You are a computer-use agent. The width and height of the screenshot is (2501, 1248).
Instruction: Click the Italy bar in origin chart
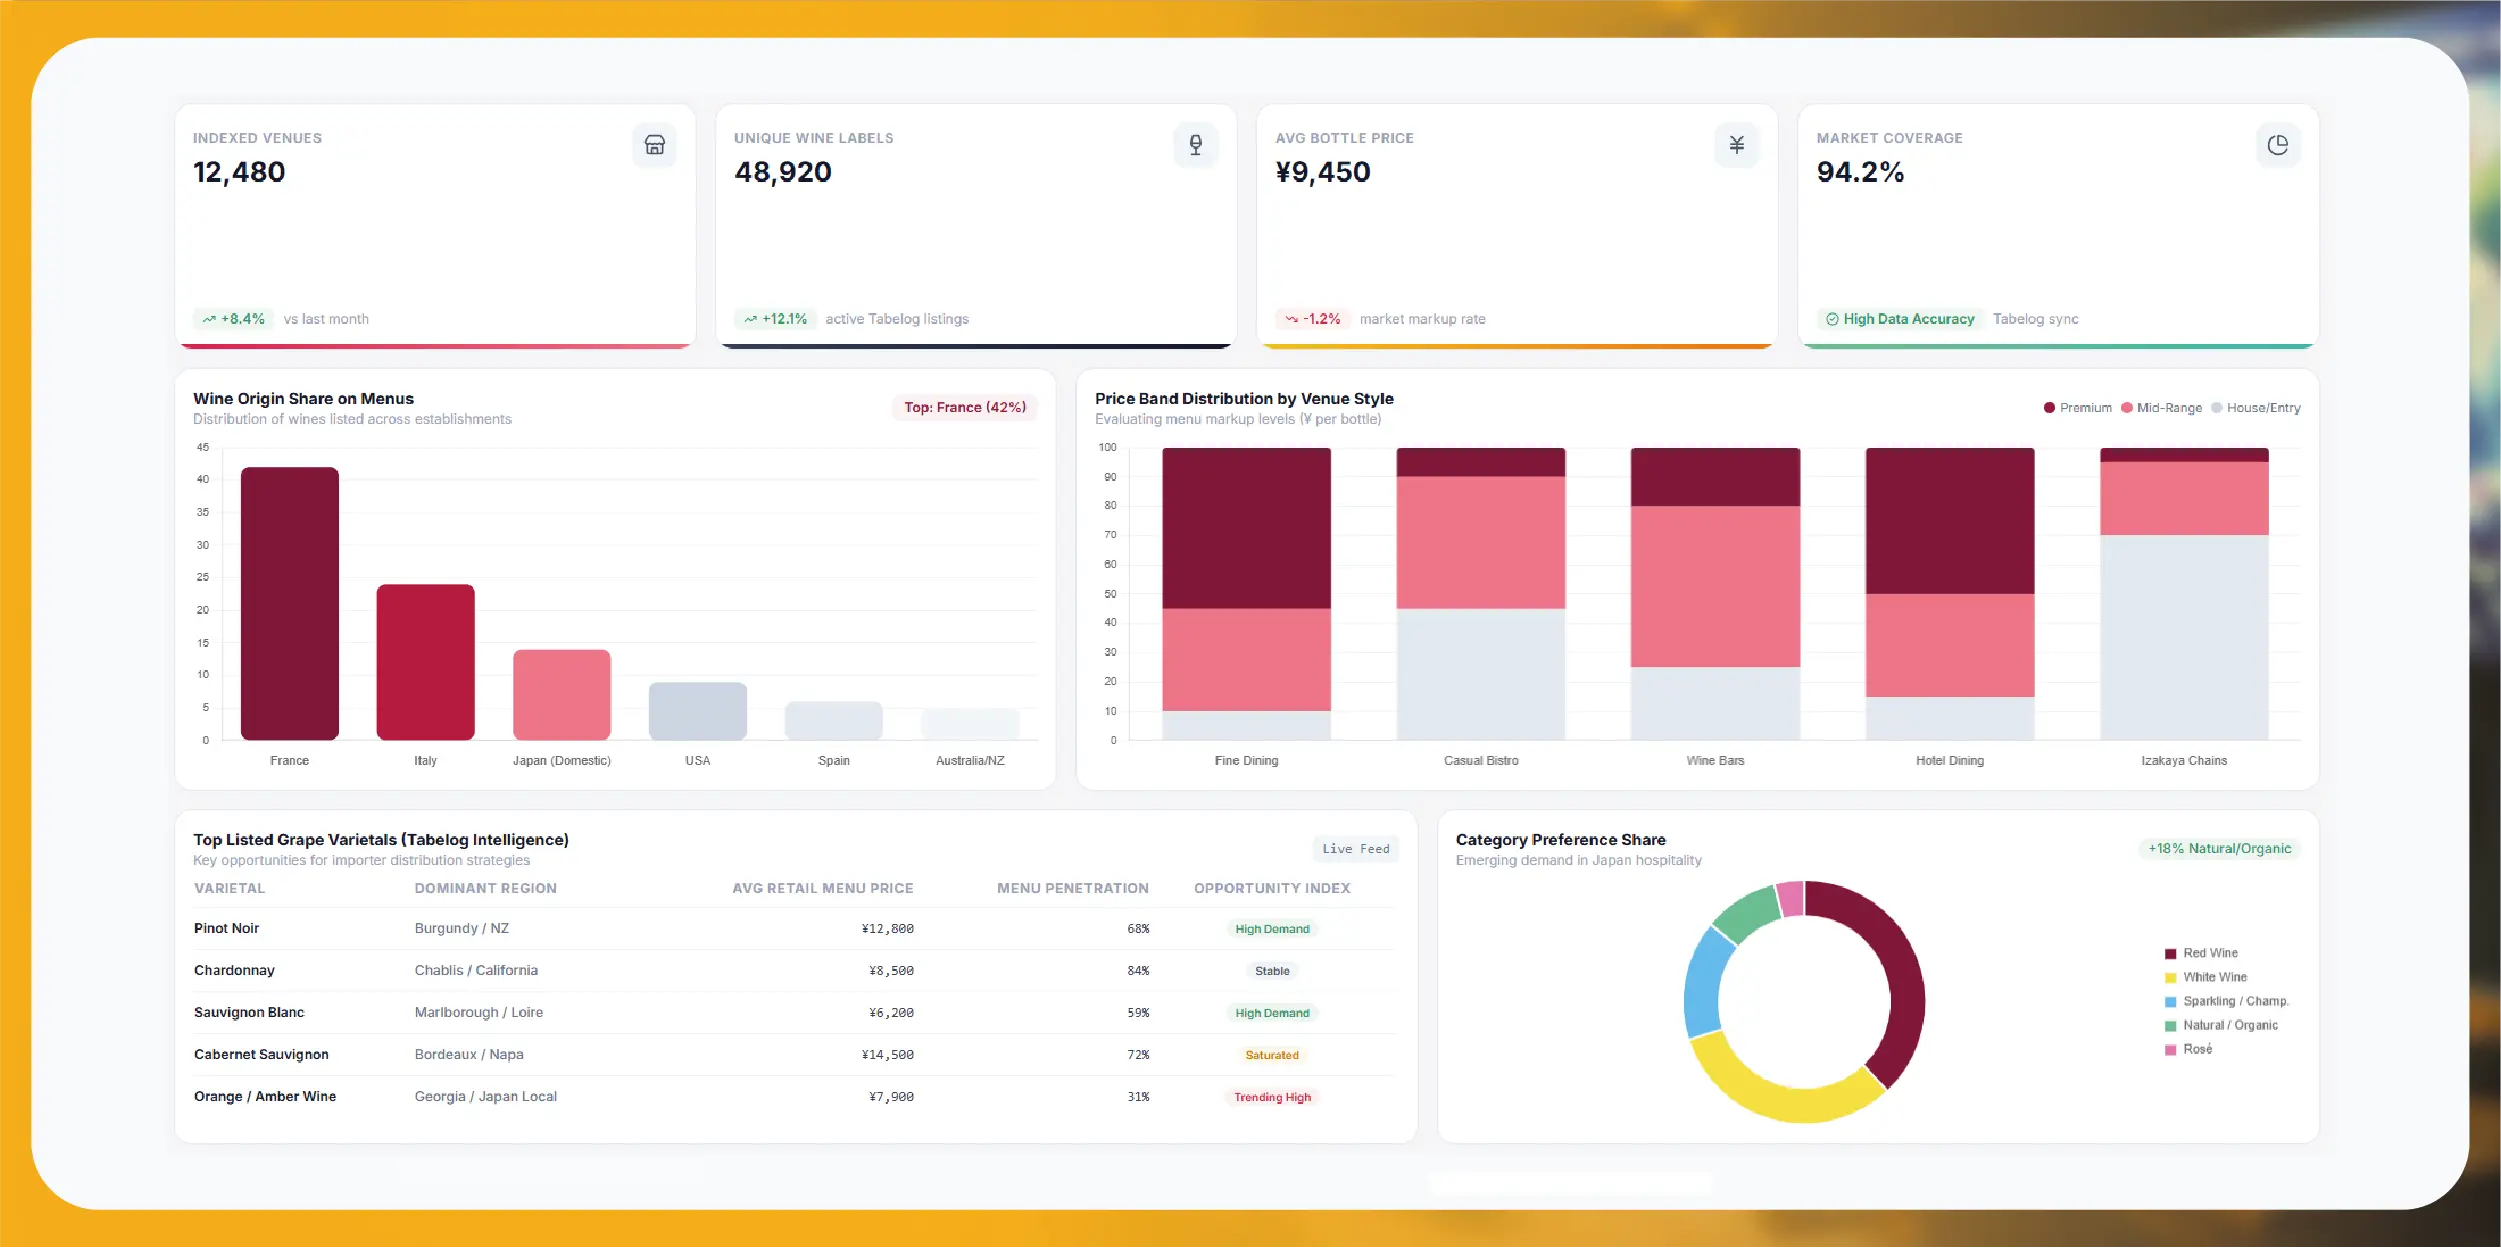(425, 663)
